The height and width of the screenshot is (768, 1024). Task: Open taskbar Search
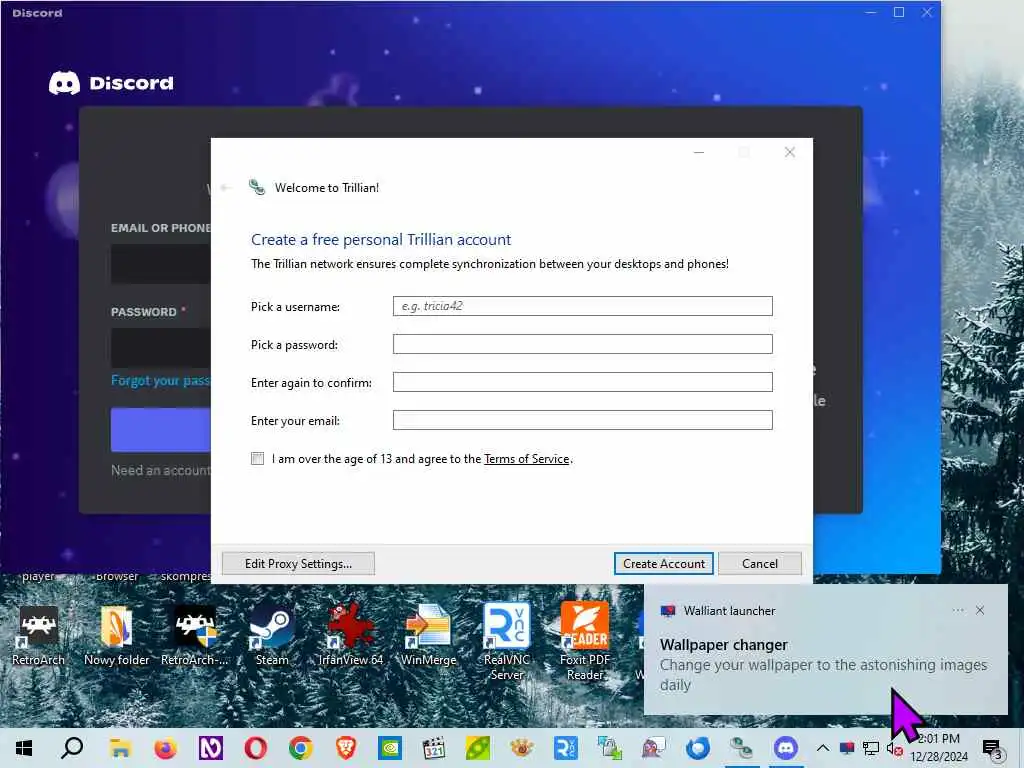(72, 748)
